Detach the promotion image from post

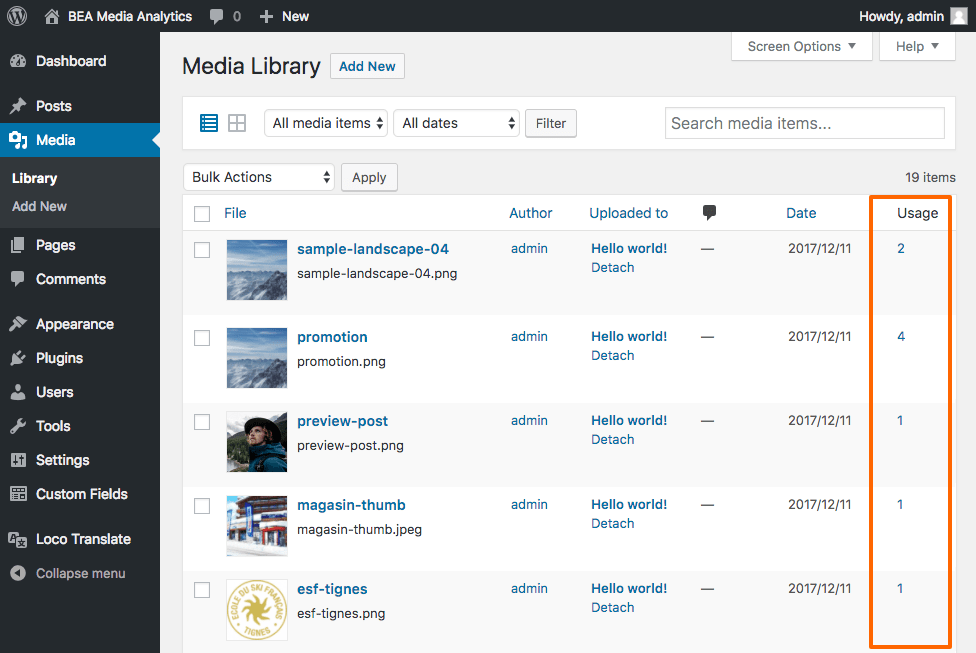(x=612, y=355)
